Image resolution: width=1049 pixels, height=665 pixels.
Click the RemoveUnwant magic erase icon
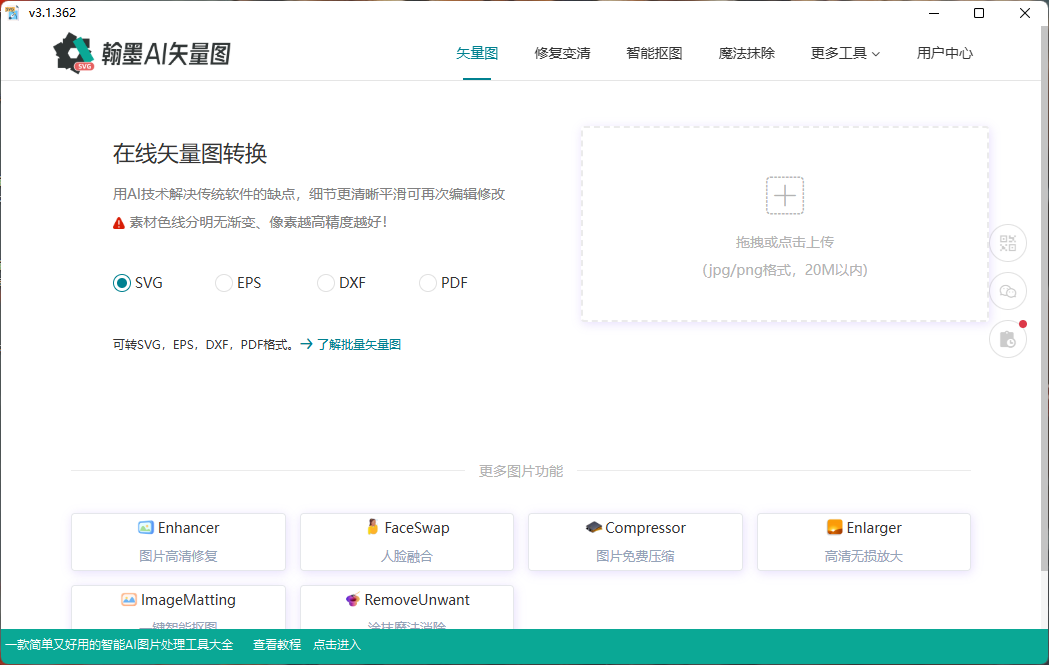point(353,599)
